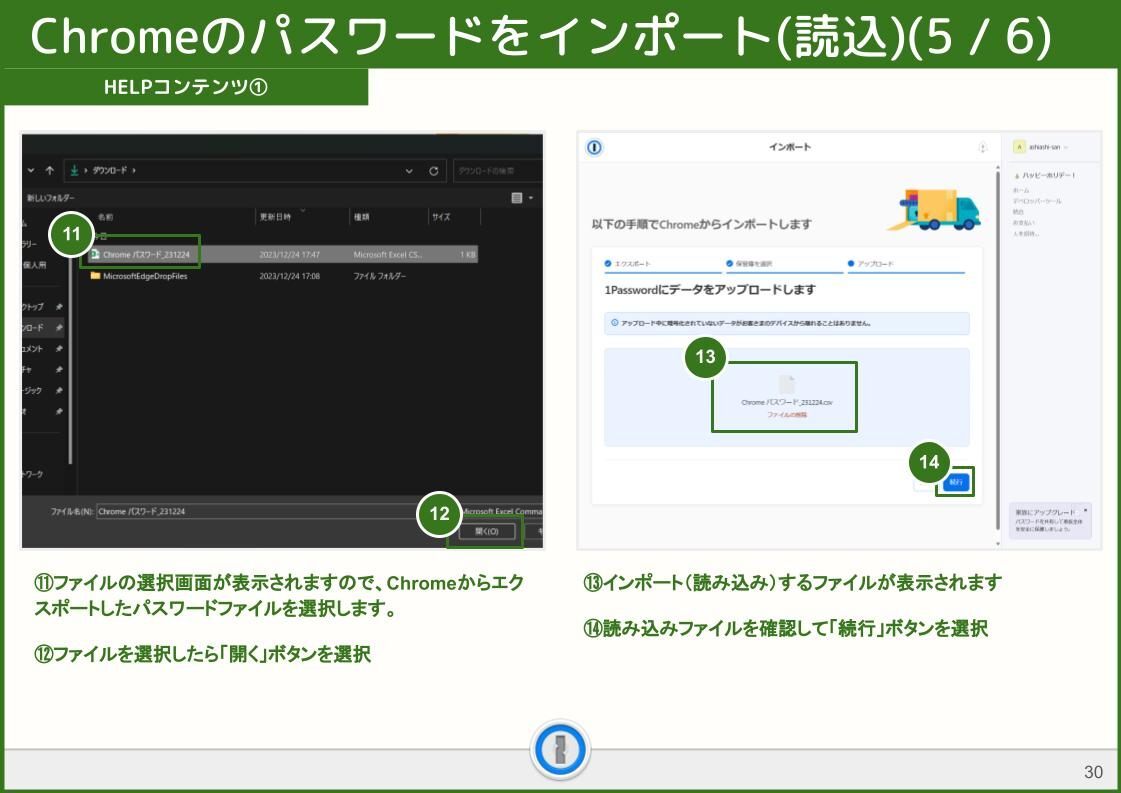Open the notification icon in Import header
Screen dimensions: 1121x793
pos(982,147)
